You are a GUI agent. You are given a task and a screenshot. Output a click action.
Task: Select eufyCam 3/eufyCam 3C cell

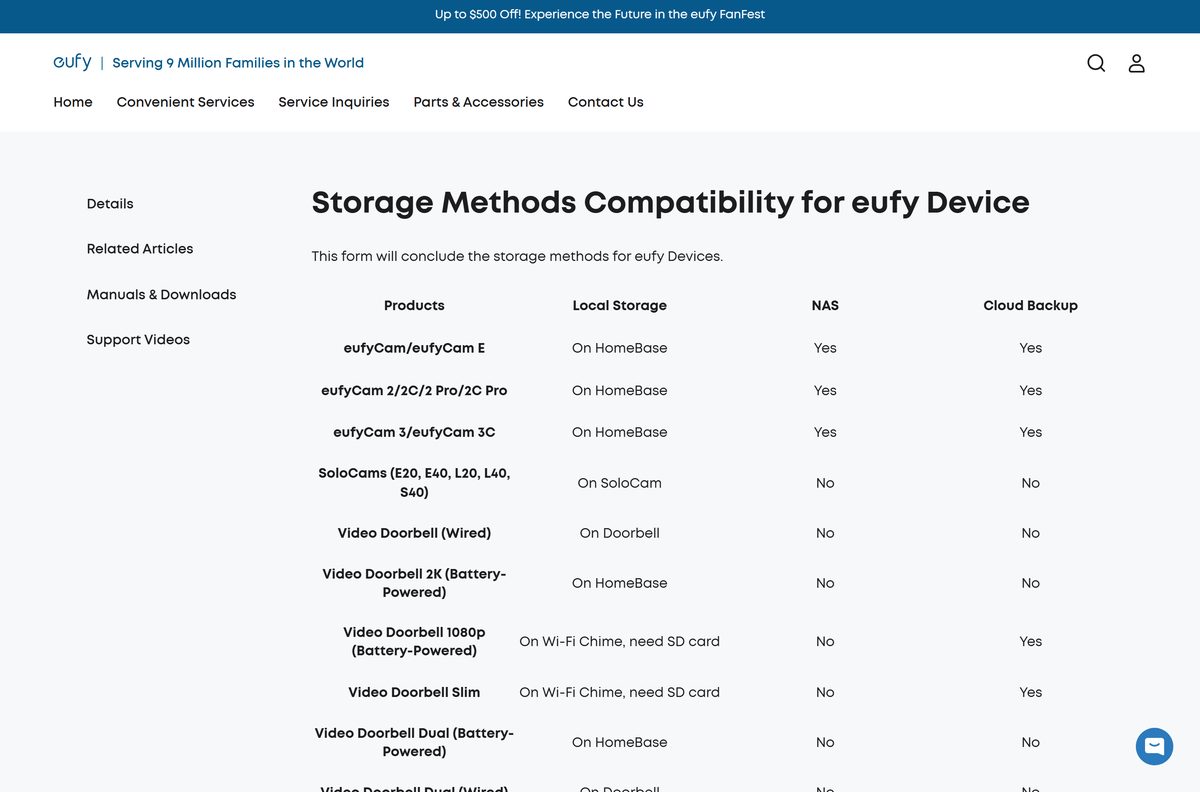coord(414,432)
